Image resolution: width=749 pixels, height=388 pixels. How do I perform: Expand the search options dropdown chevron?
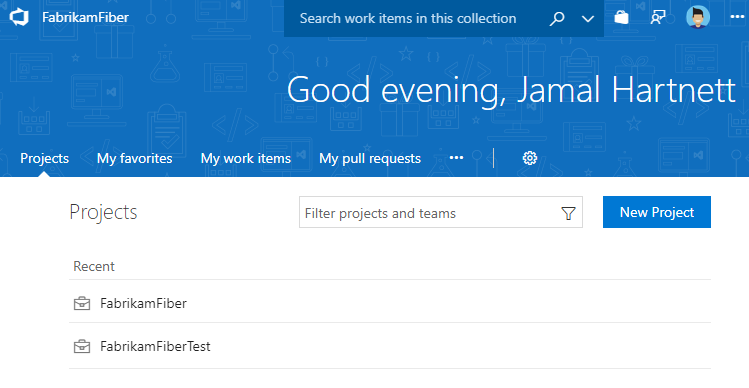588,19
